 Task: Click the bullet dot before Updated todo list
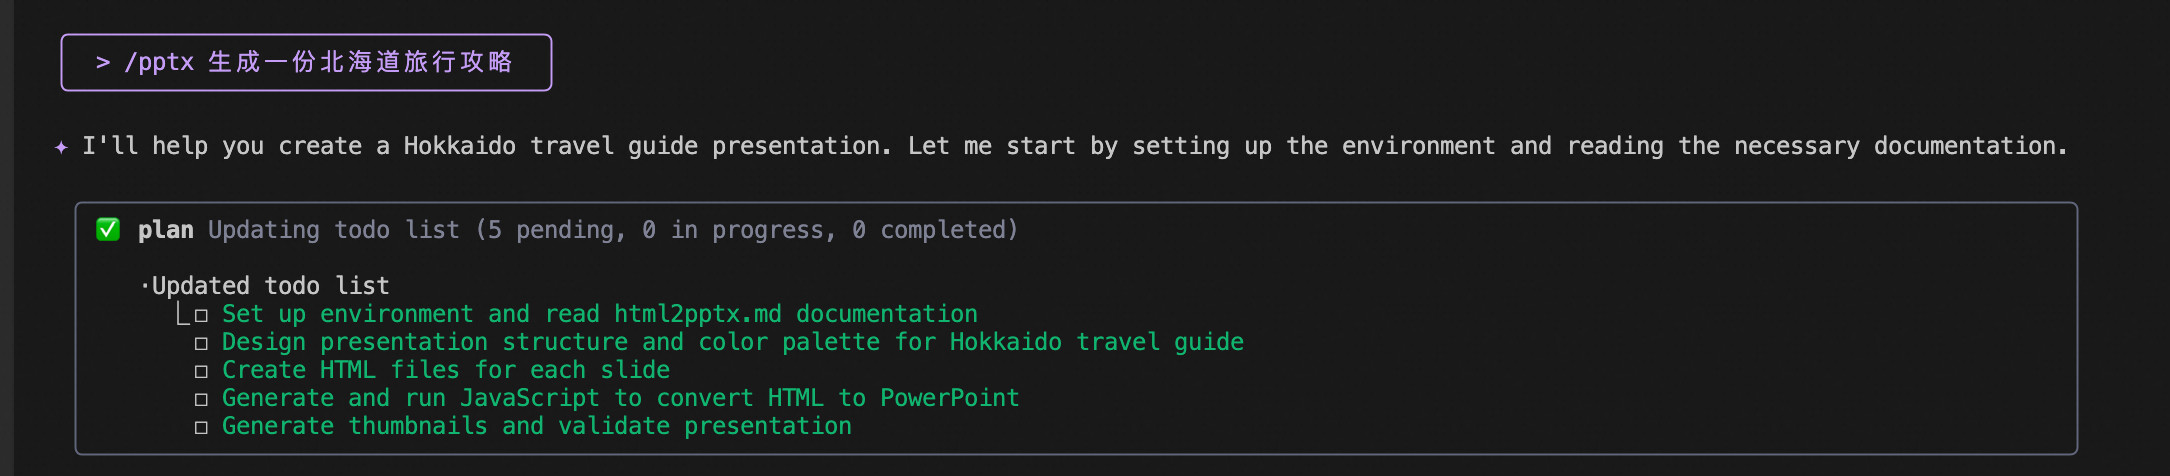coord(145,287)
